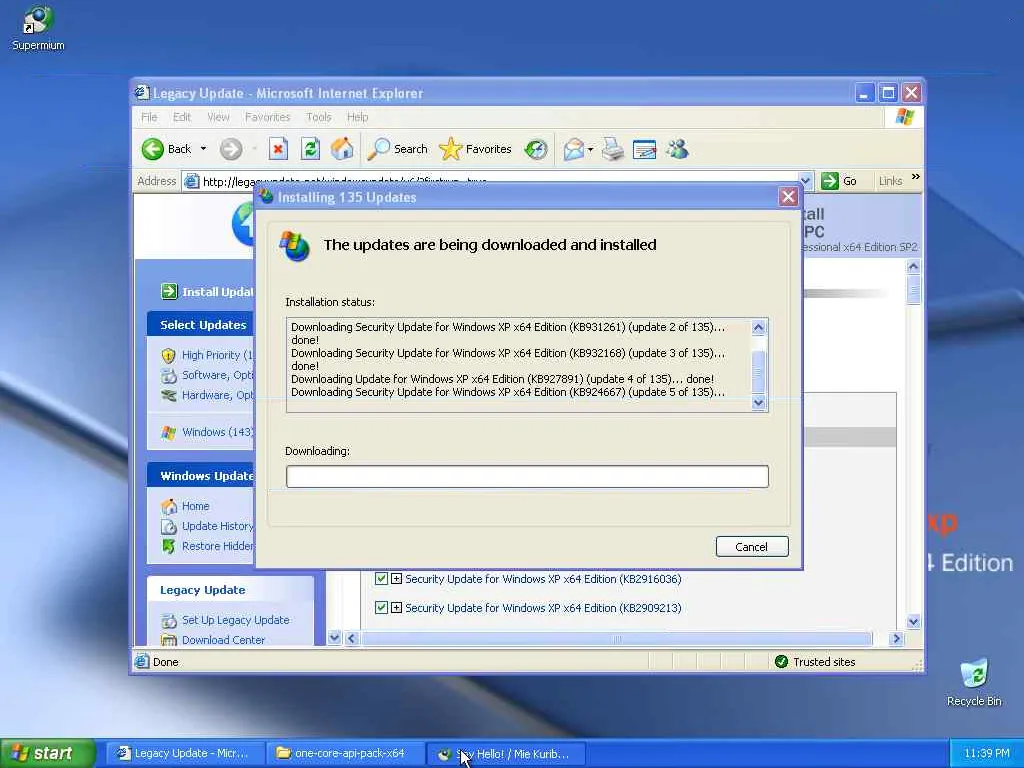1024x768 pixels.
Task: Open the Start menu
Action: (x=47, y=753)
